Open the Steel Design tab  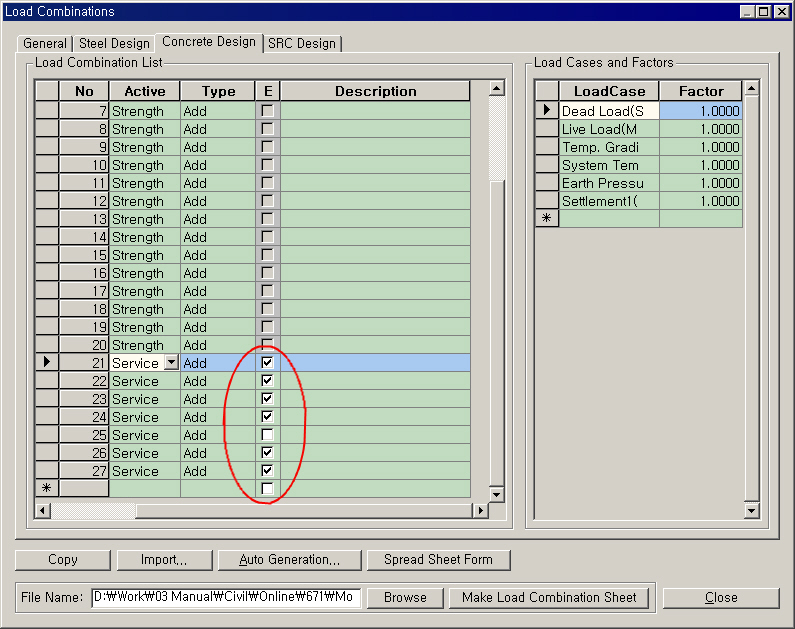pyautogui.click(x=114, y=43)
